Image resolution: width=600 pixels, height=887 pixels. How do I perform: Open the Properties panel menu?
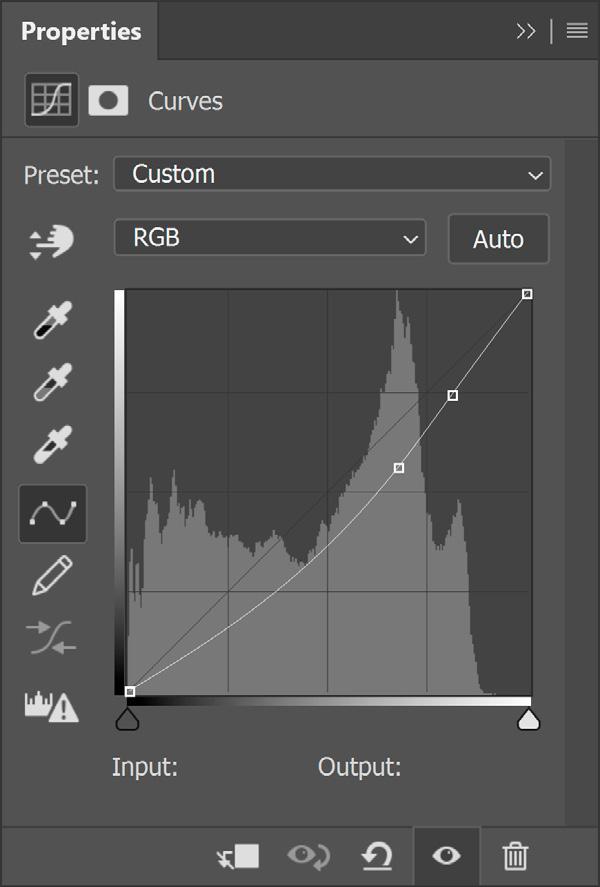click(x=577, y=31)
